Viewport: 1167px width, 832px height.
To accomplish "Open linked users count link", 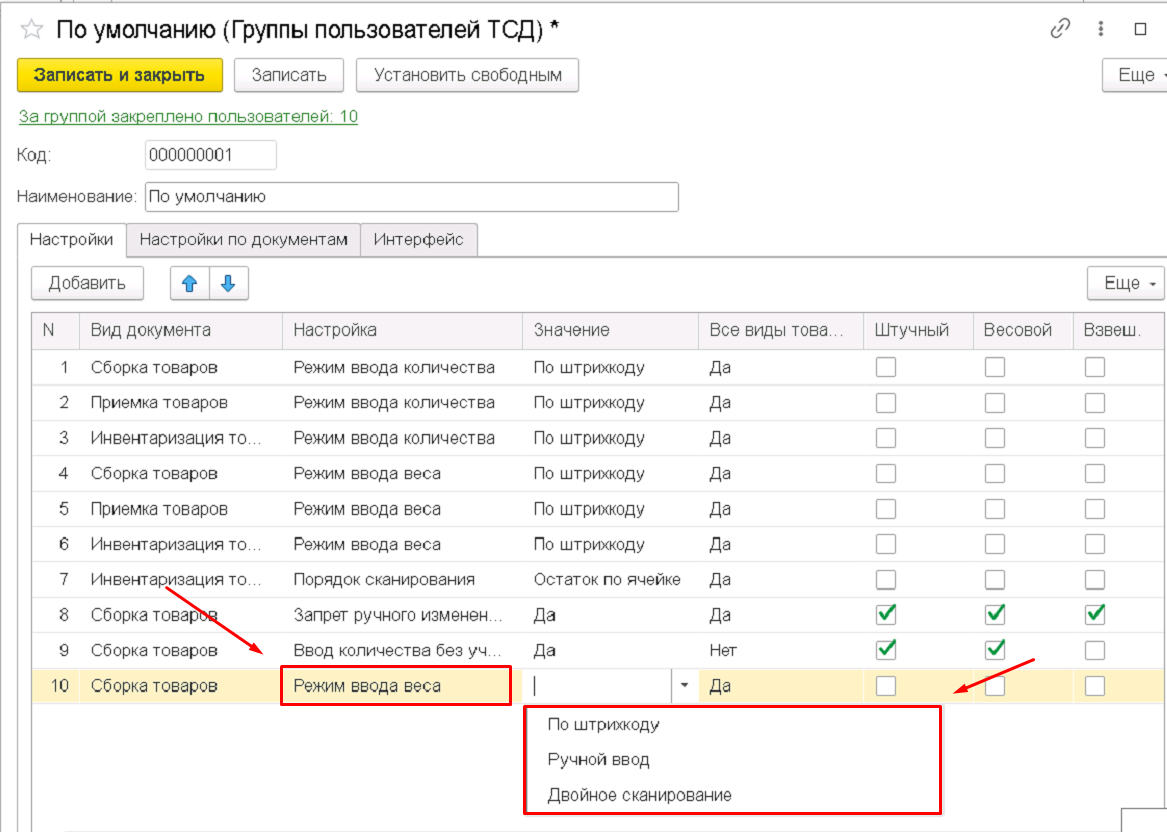I will pos(188,116).
